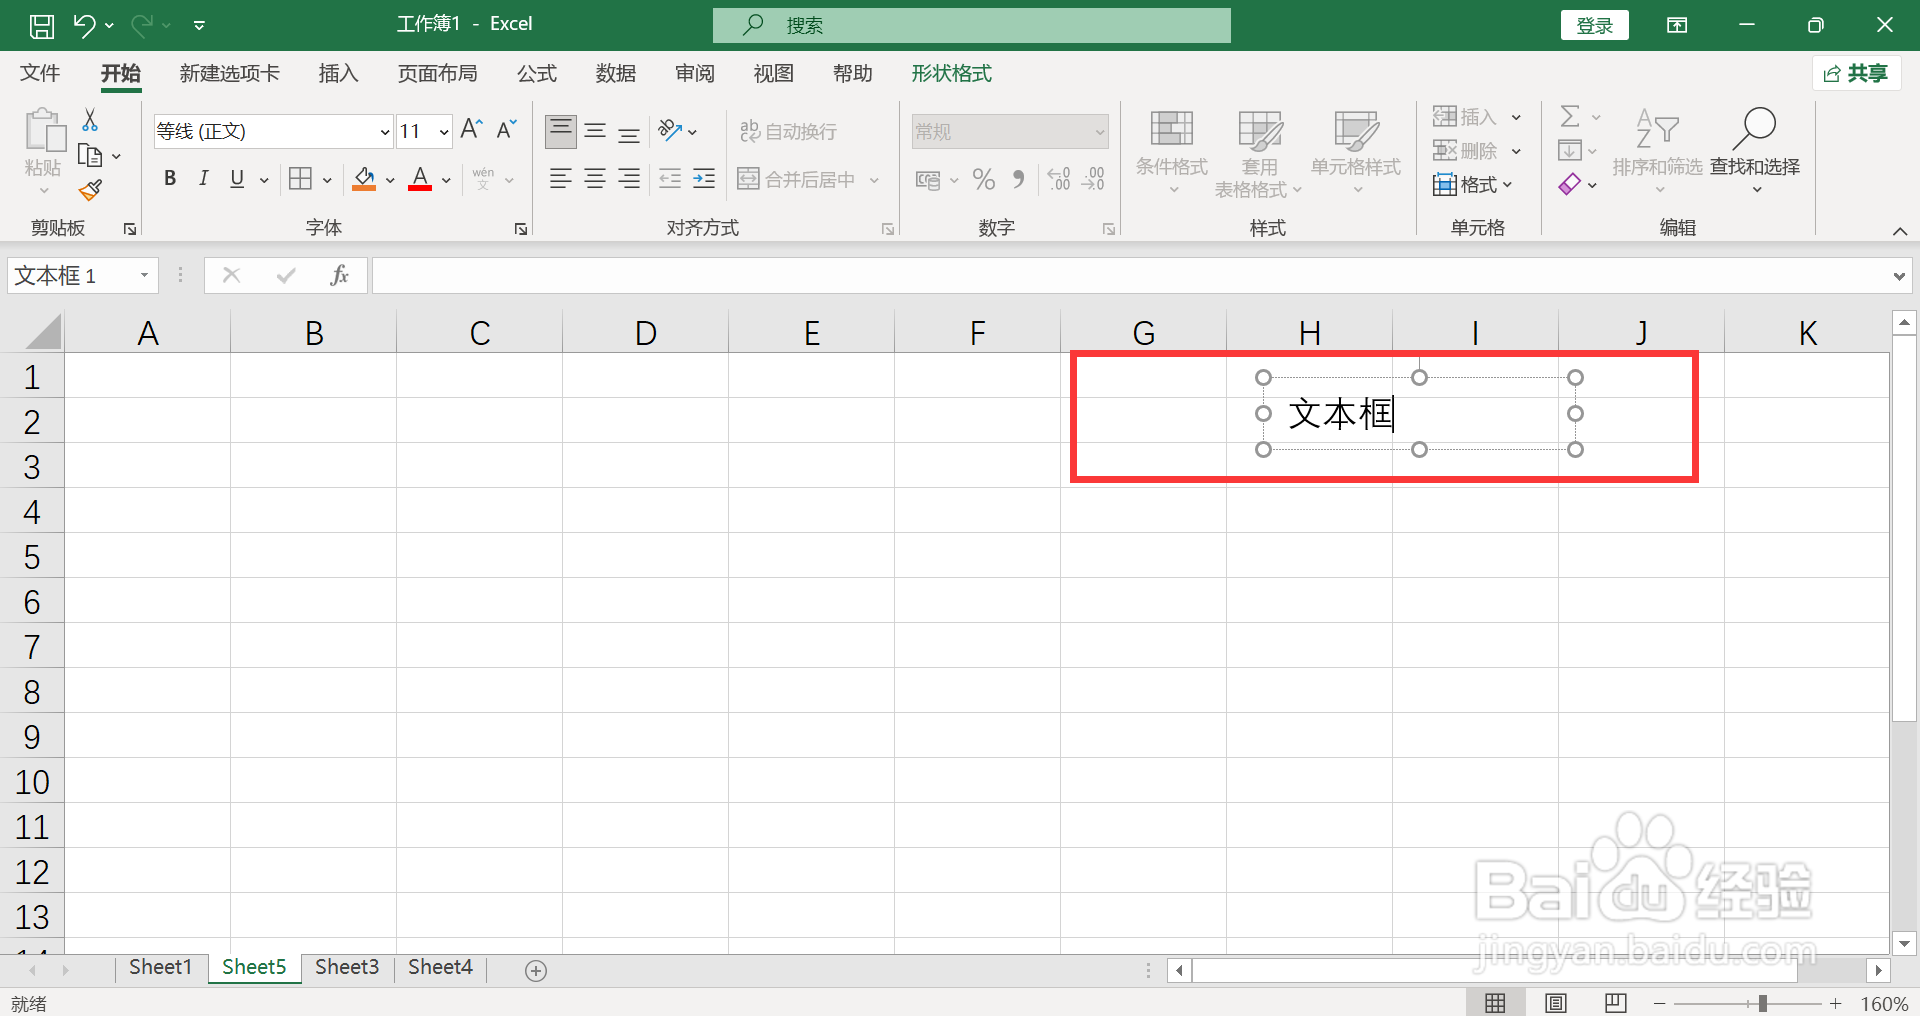Open the font size dropdown
This screenshot has height=1016, width=1920.
click(x=444, y=132)
